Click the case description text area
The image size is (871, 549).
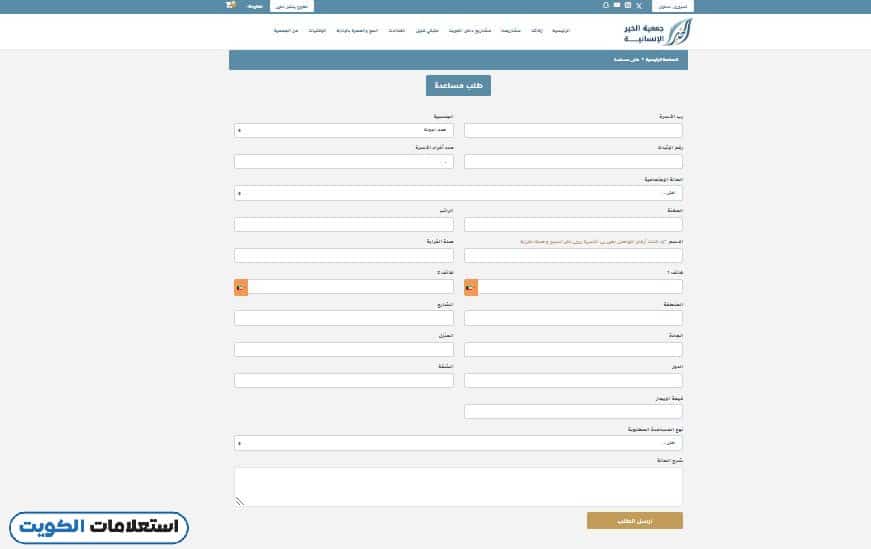point(459,487)
